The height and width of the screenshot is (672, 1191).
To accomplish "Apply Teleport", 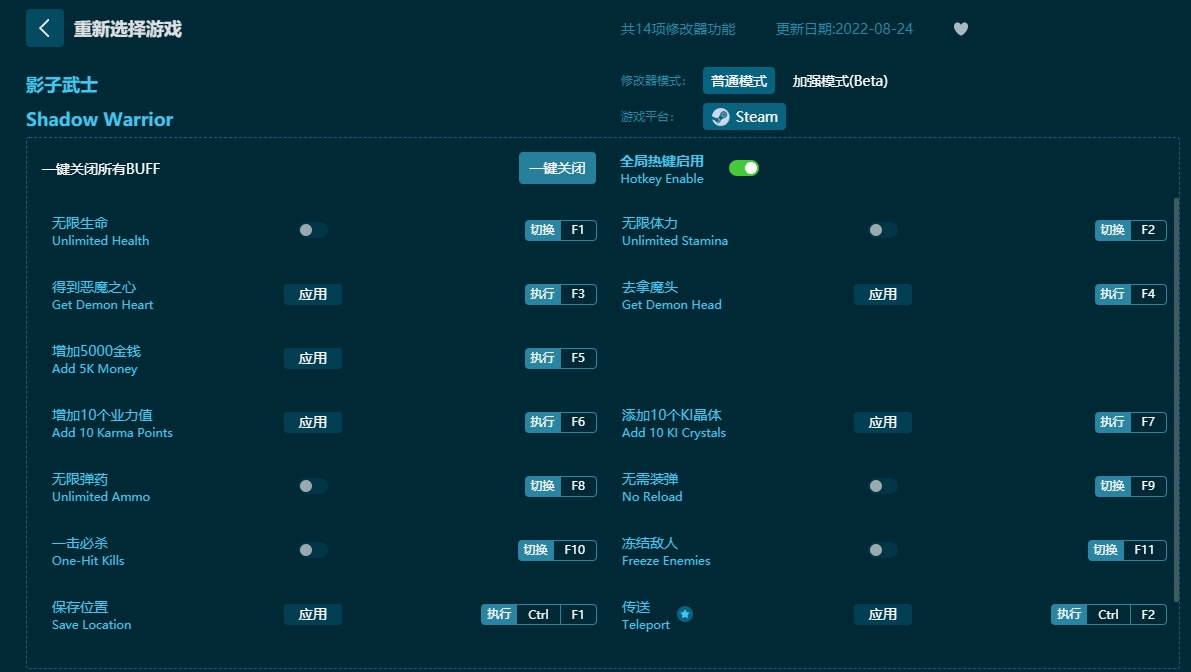I will 883,614.
